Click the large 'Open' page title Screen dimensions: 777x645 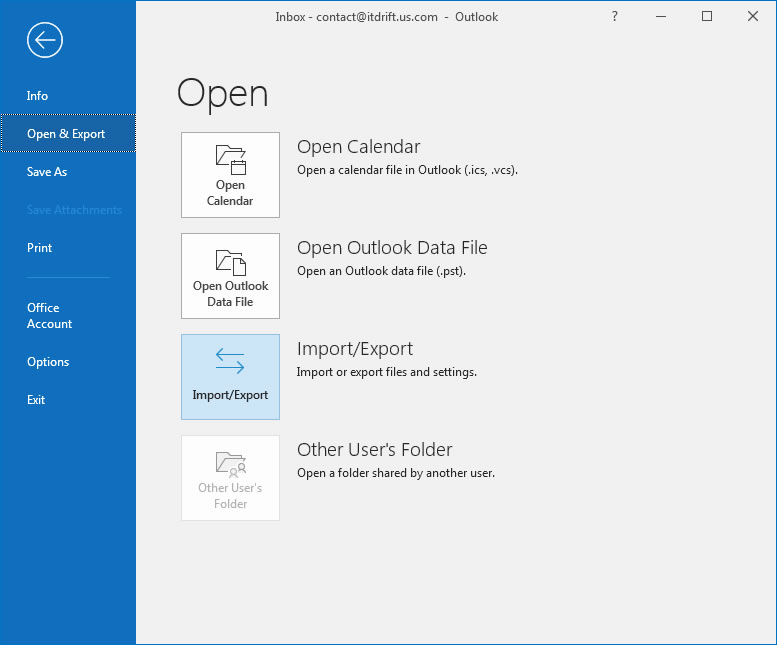(x=222, y=94)
